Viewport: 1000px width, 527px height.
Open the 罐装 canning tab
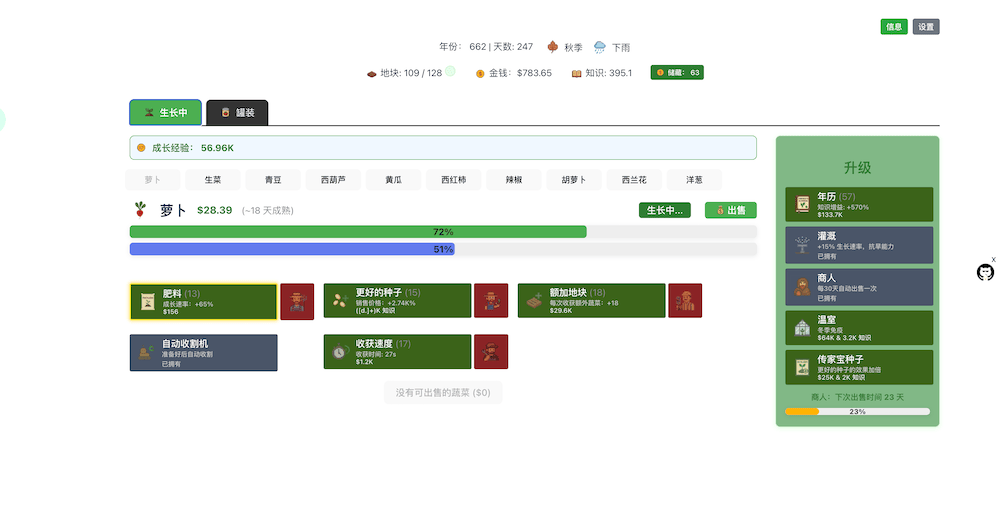237,113
